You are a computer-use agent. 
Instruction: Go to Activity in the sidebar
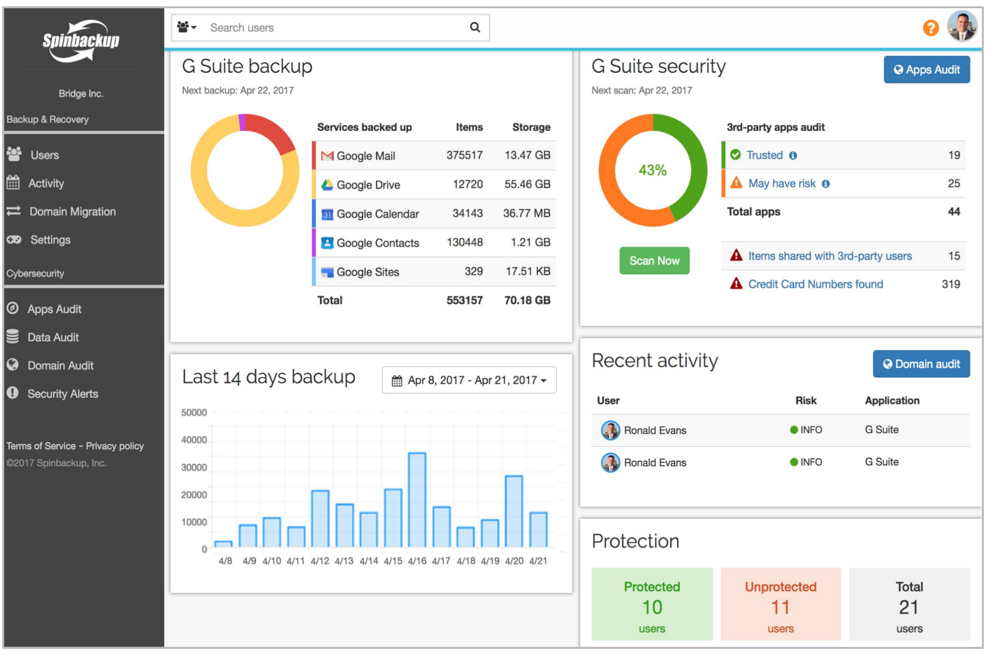pyautogui.click(x=46, y=183)
